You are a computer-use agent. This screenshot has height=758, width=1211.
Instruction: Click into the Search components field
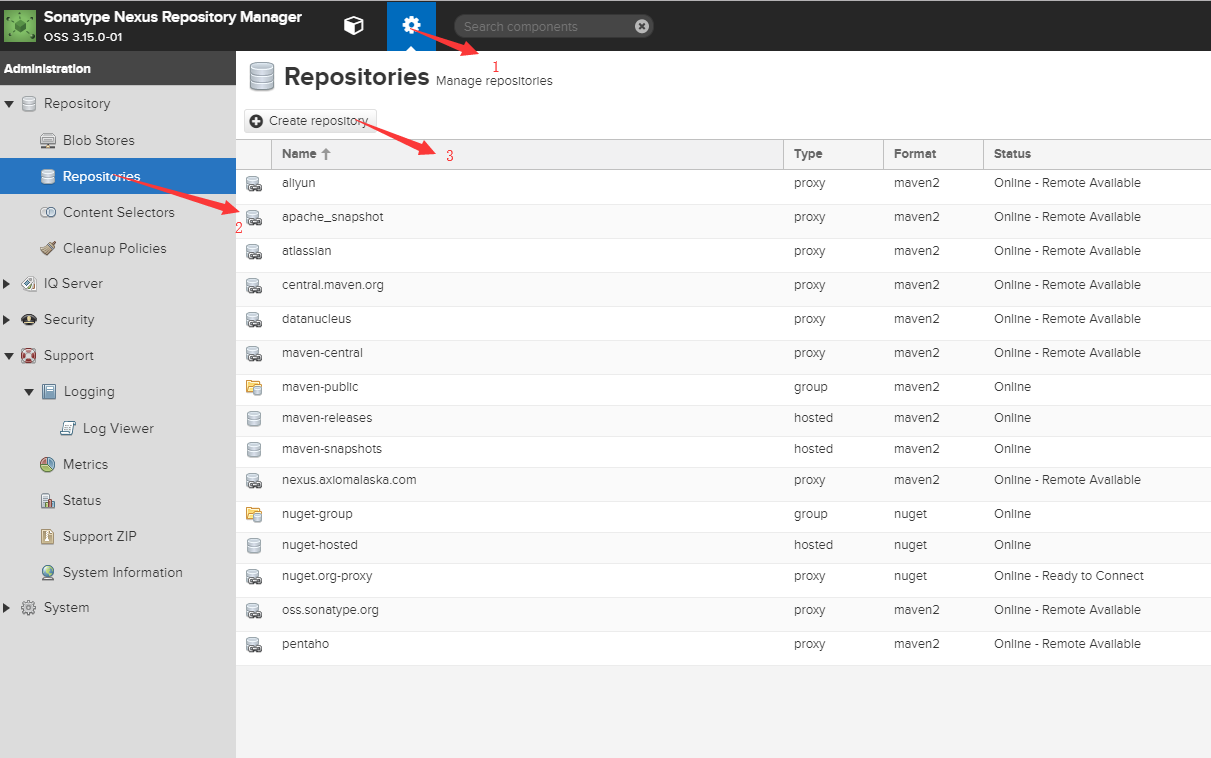545,26
